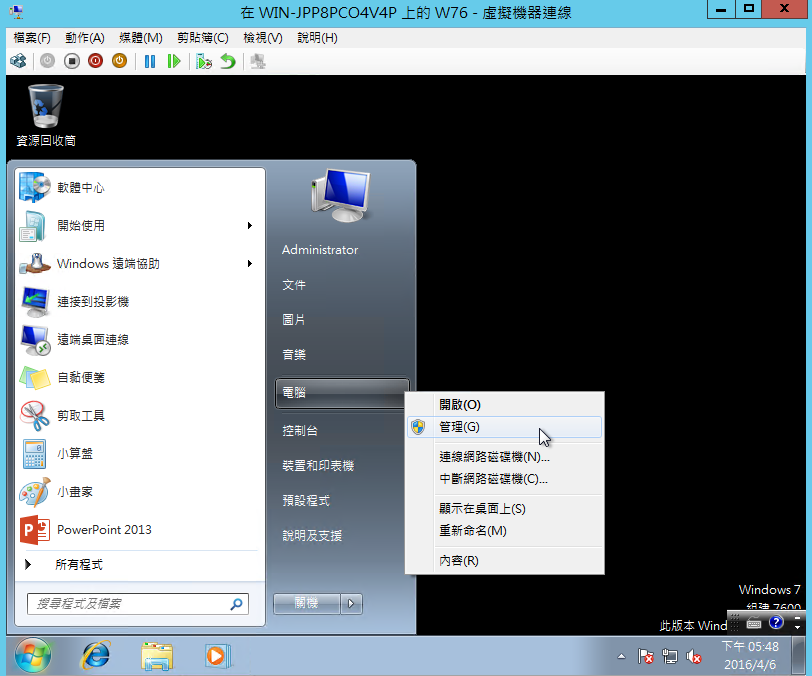812x676 pixels.
Task: Create a checkpoint with the toolbar icon
Action: pyautogui.click(x=204, y=61)
